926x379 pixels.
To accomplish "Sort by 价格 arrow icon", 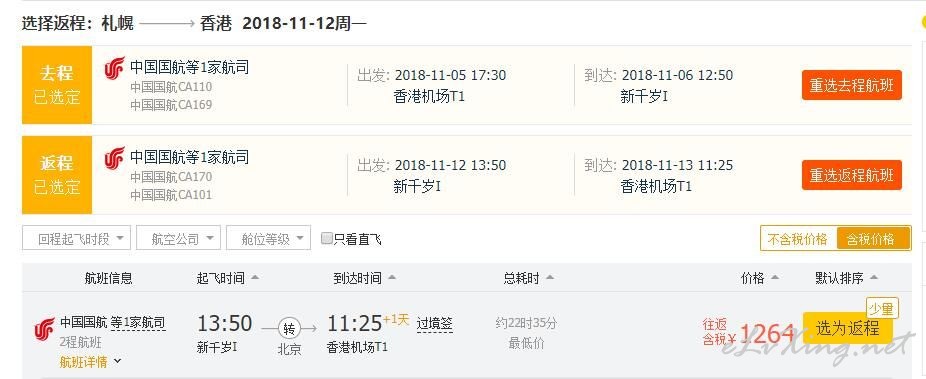I will click(775, 278).
